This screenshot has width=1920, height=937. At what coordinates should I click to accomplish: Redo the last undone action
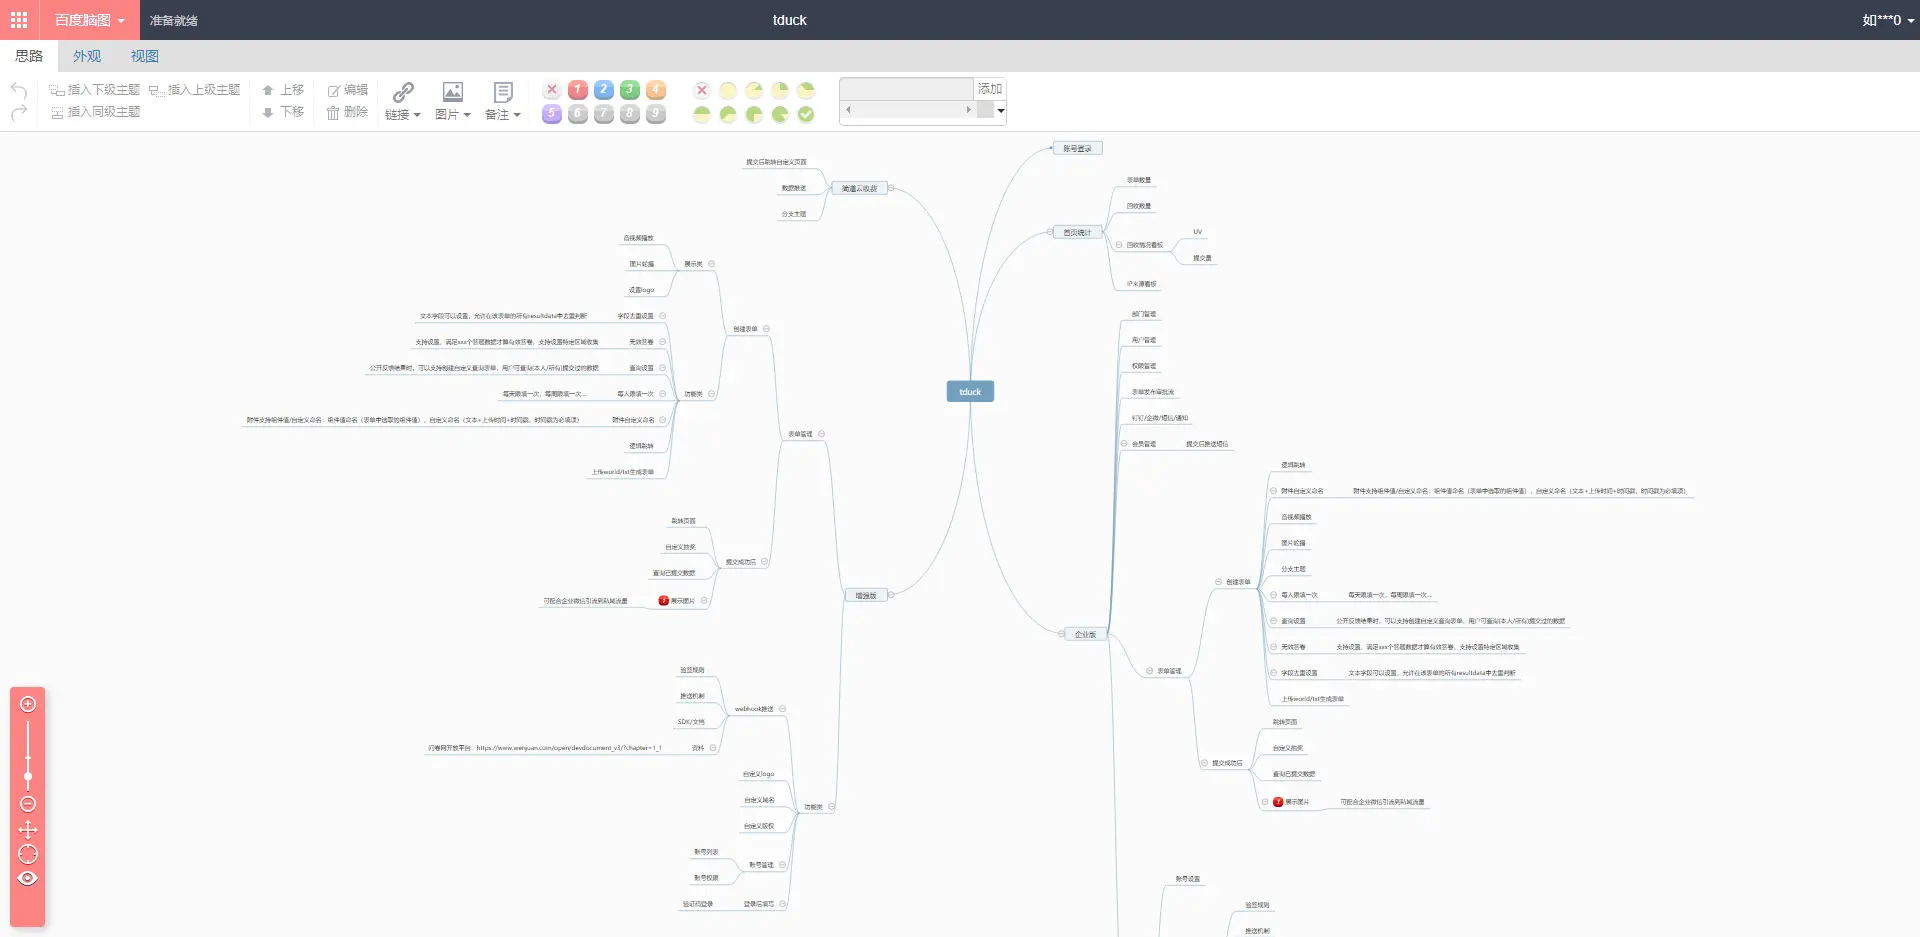pos(19,113)
